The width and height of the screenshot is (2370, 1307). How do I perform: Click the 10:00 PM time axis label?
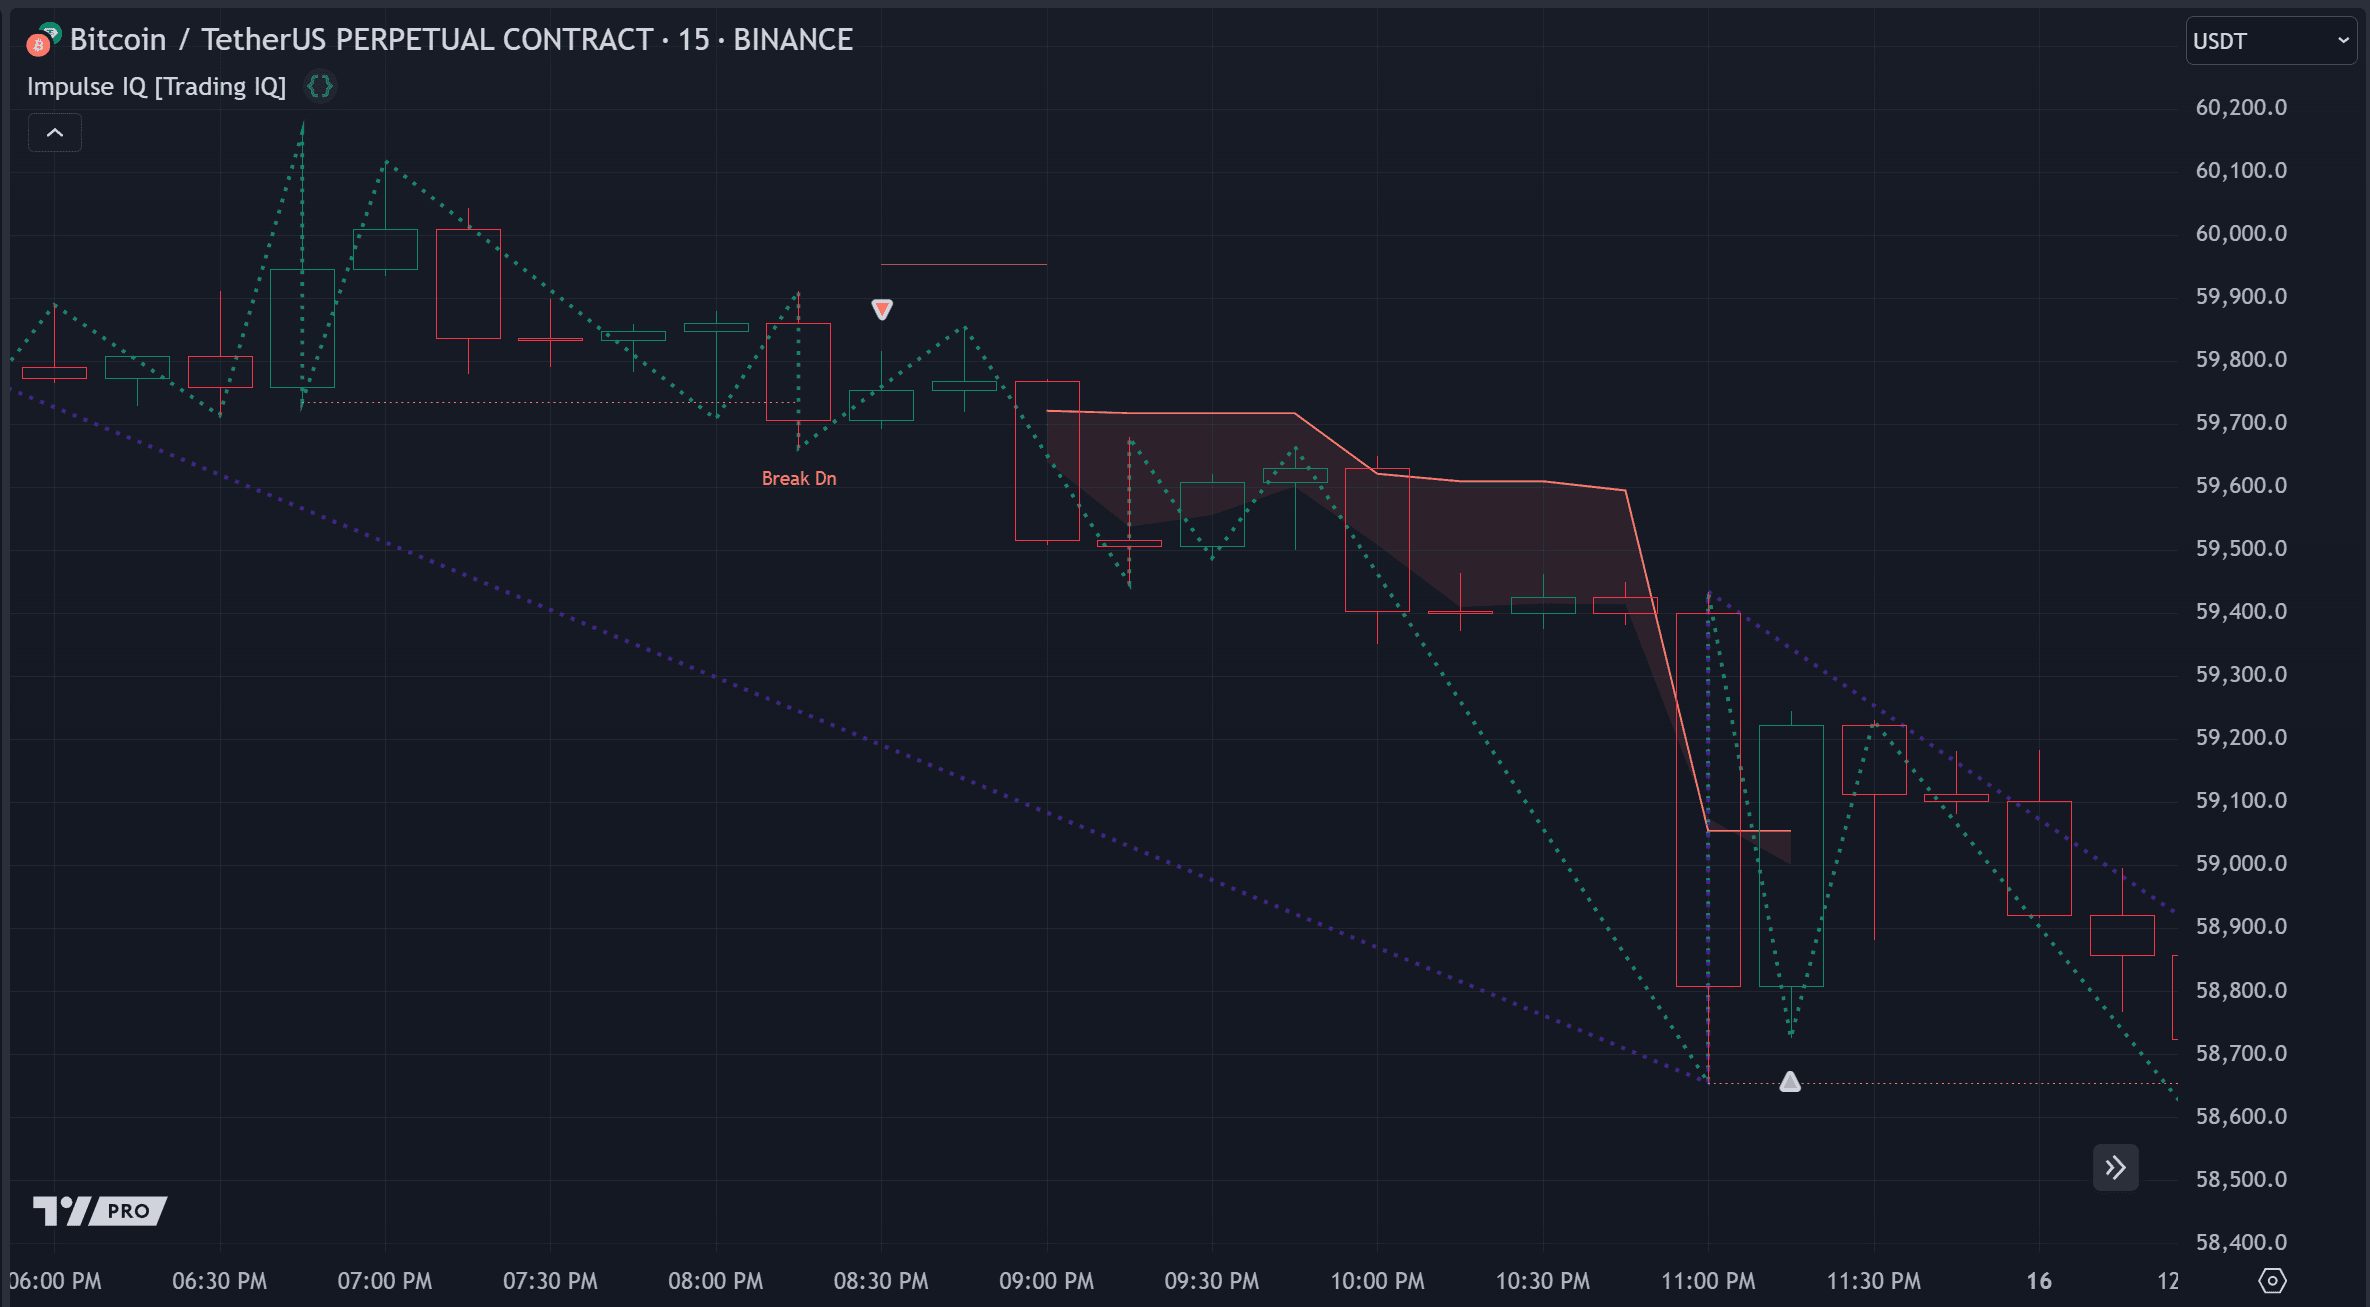point(1377,1281)
